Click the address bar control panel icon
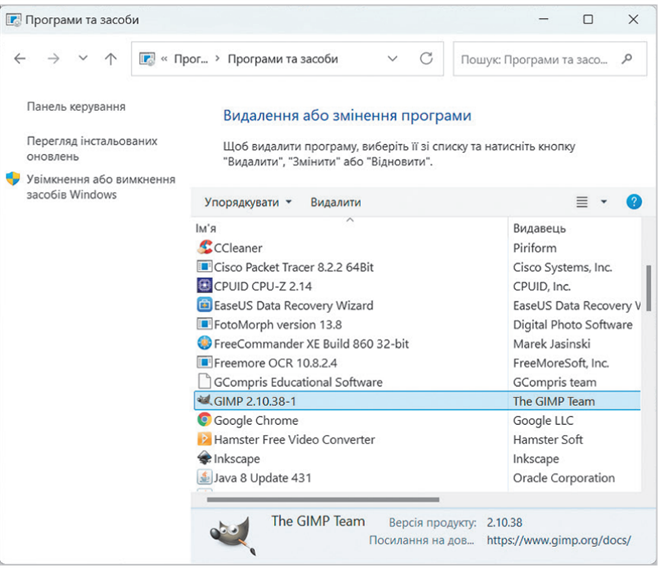Image resolution: width=658 pixels, height=568 pixels. point(147,59)
